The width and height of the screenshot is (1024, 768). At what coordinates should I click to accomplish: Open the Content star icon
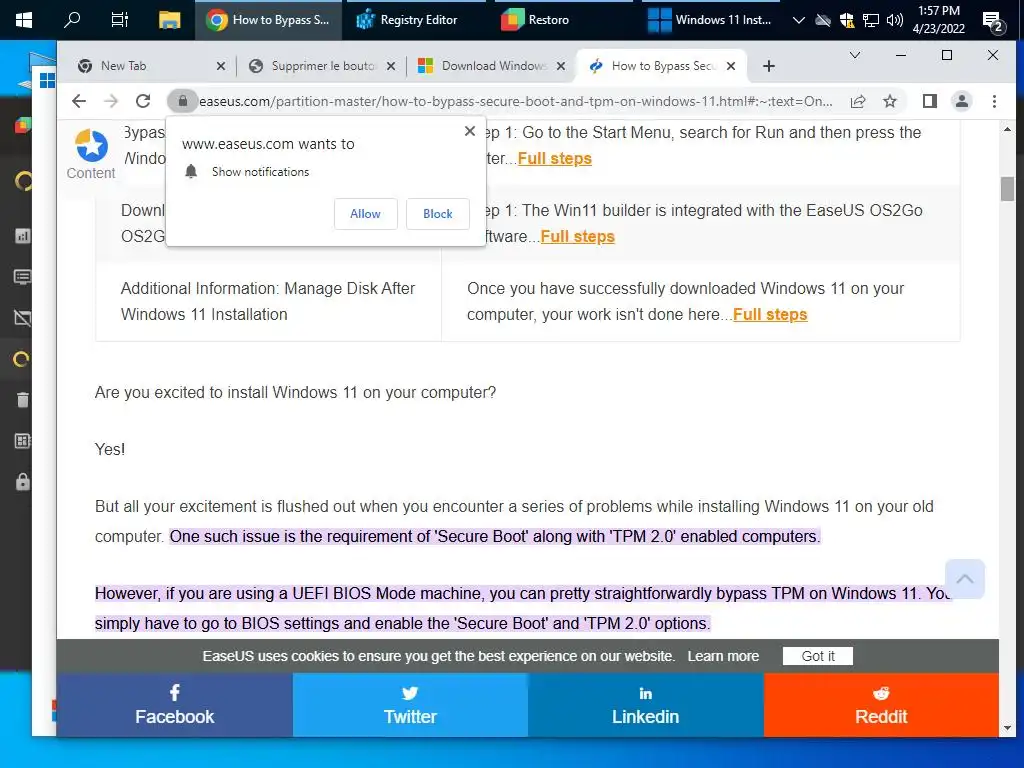tap(91, 145)
